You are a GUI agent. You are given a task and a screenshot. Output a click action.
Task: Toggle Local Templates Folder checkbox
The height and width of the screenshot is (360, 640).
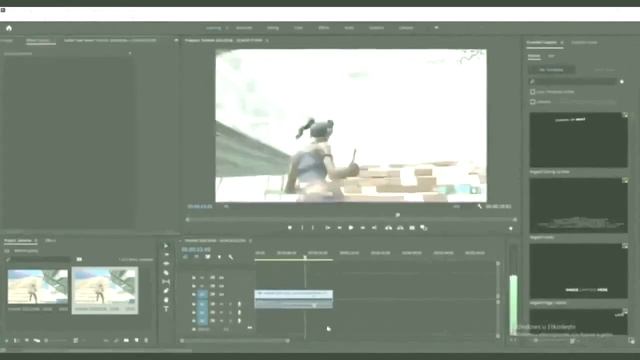[x=533, y=92]
